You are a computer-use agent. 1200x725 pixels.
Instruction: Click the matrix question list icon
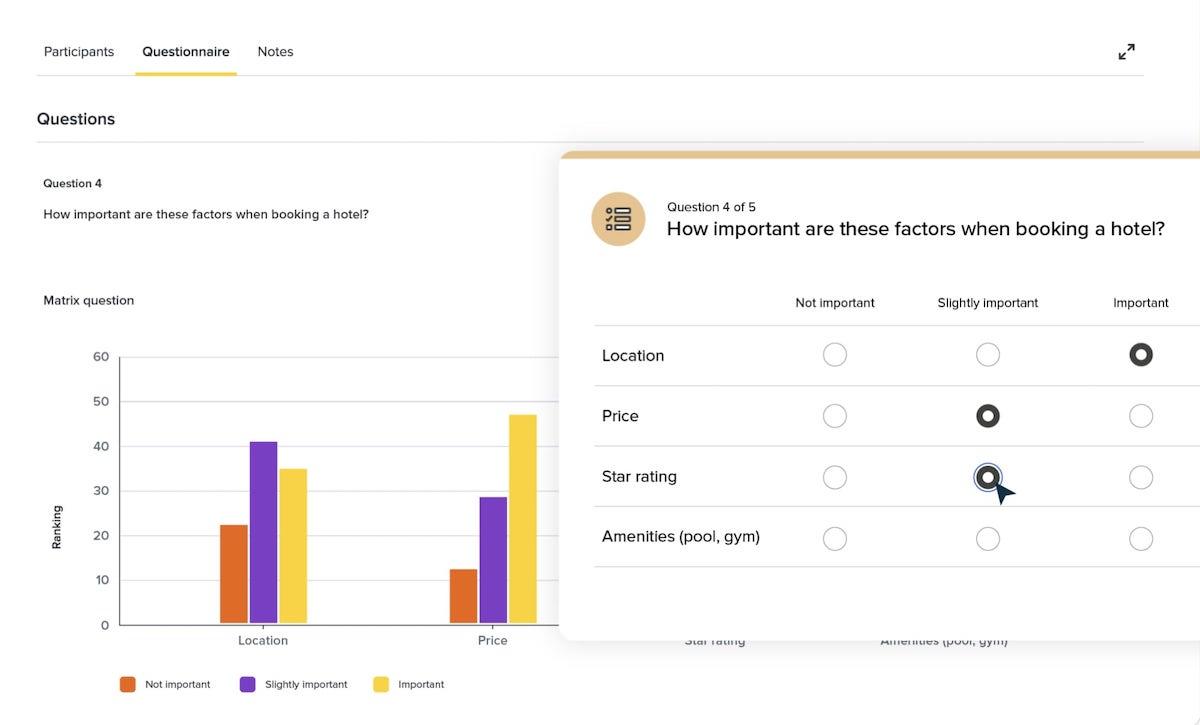click(x=618, y=219)
